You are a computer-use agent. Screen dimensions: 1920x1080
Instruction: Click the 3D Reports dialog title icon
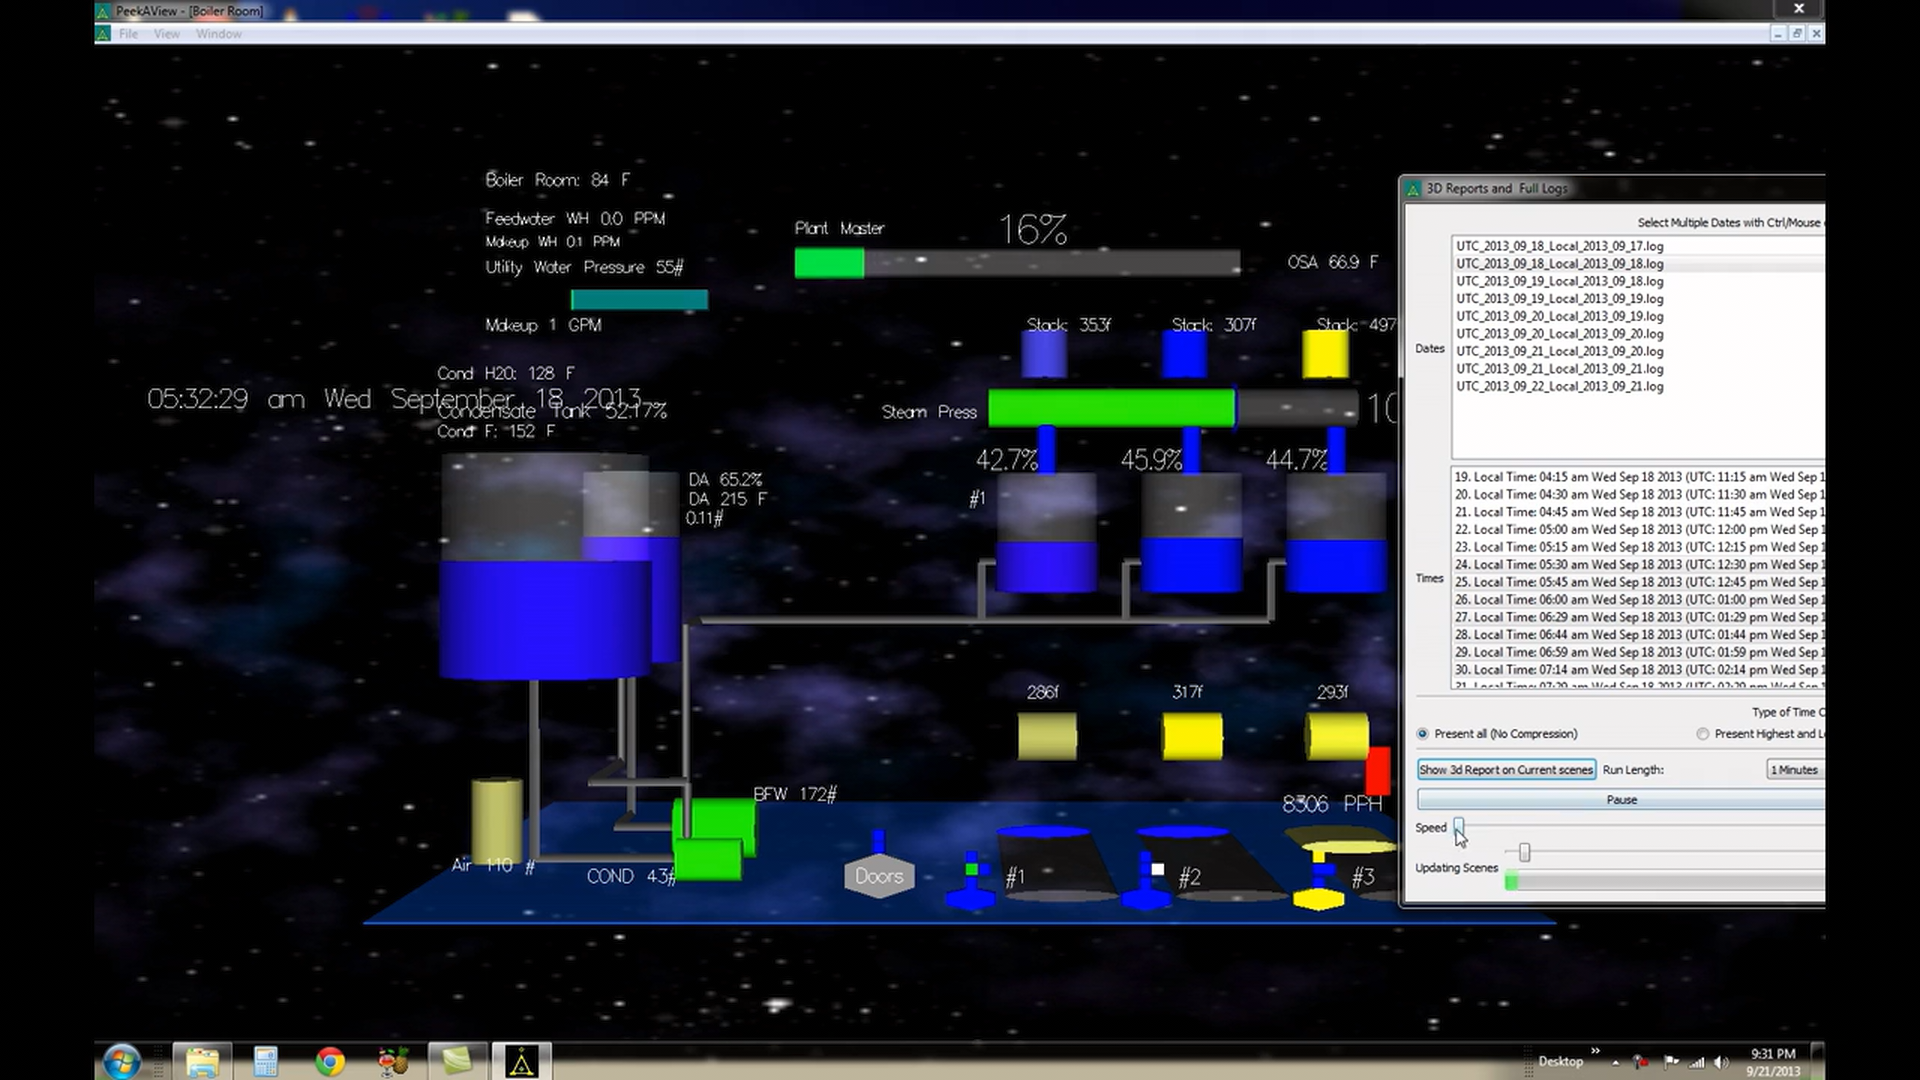point(1414,188)
